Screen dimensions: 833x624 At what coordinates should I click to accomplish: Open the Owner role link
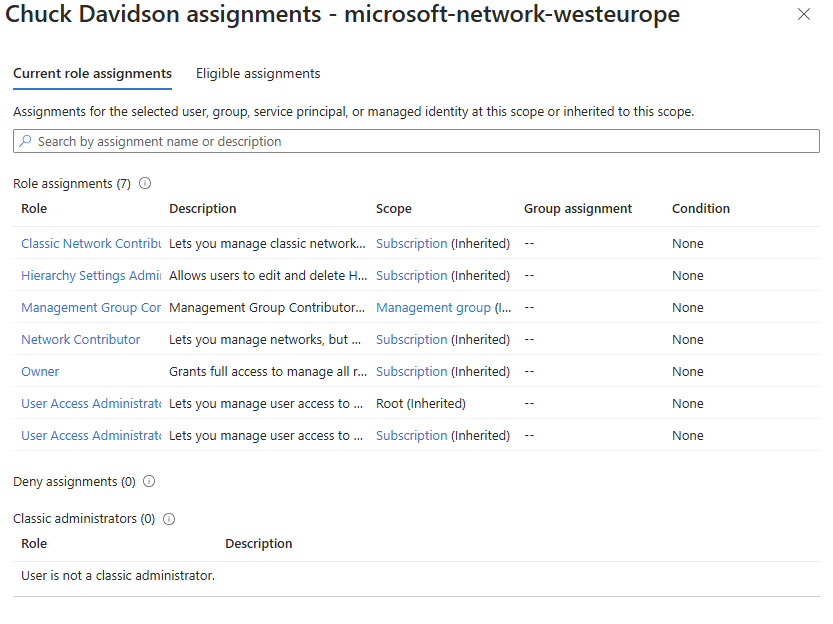[40, 372]
